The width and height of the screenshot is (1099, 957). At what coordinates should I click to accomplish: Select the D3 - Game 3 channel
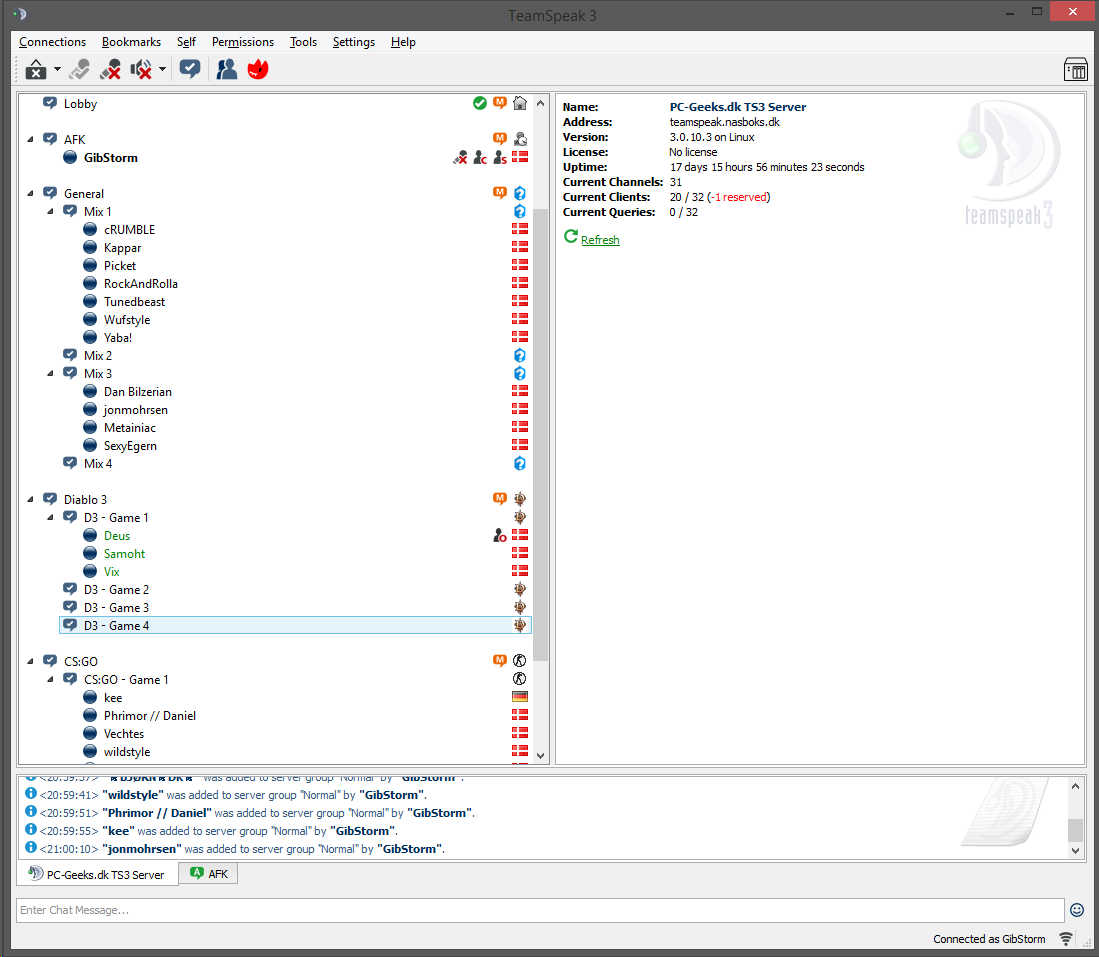click(x=116, y=608)
